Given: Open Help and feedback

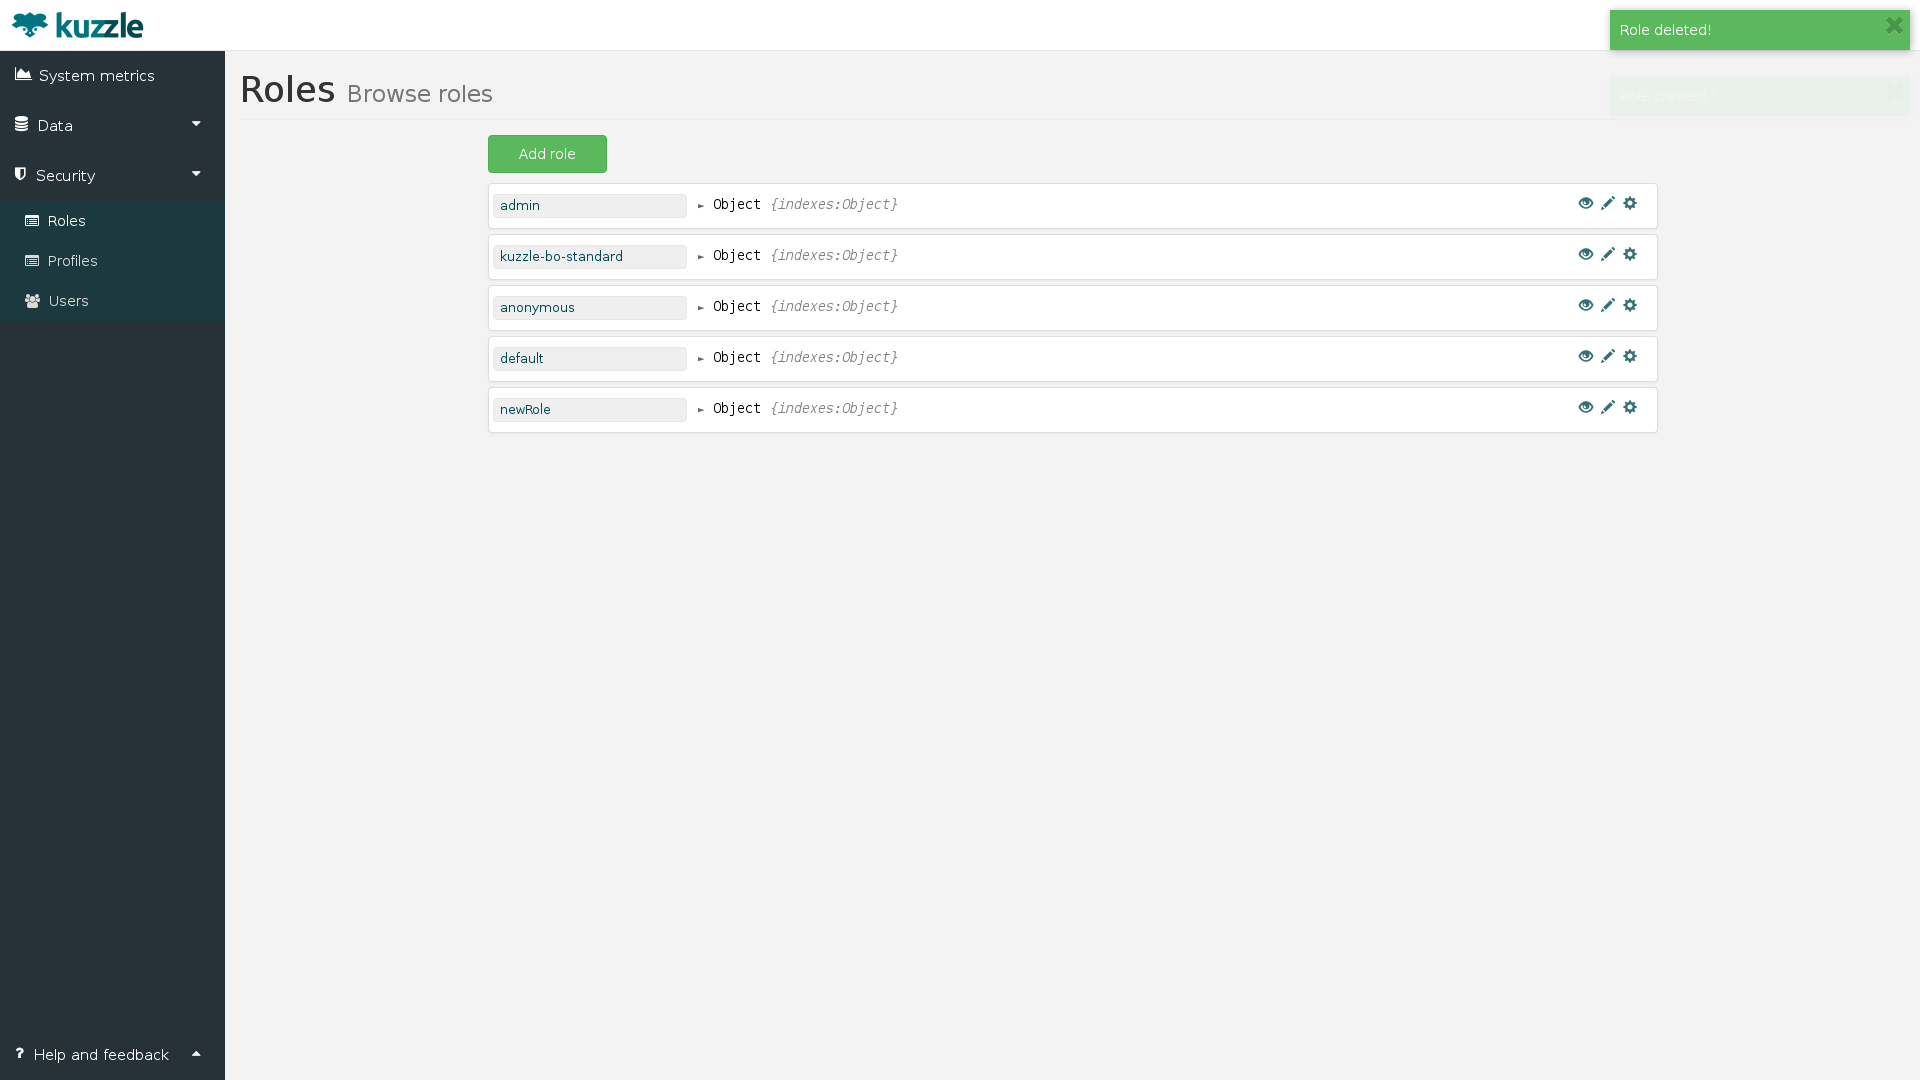Looking at the screenshot, I should [112, 1055].
